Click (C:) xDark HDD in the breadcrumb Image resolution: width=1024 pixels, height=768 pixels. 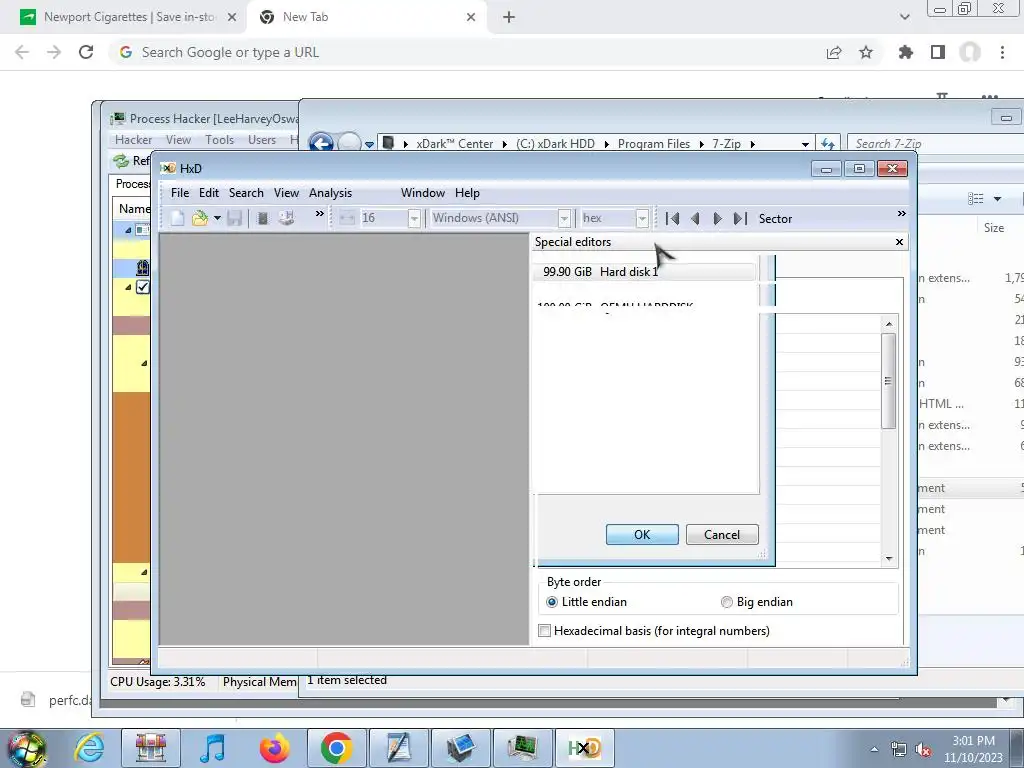point(555,144)
